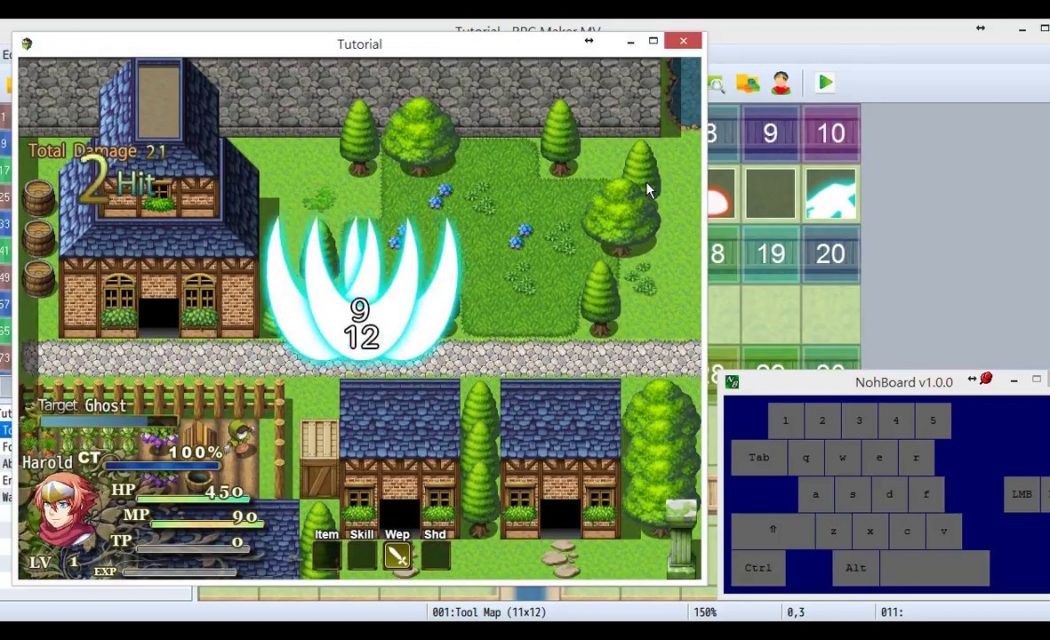Click the double-arrow icon in NohBoard title bar

(x=972, y=379)
